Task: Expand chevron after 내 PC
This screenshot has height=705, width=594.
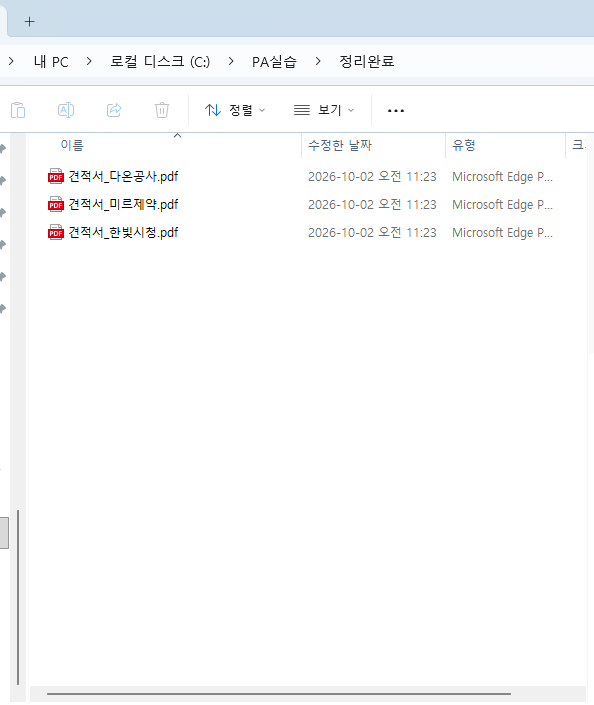Action: coord(89,61)
